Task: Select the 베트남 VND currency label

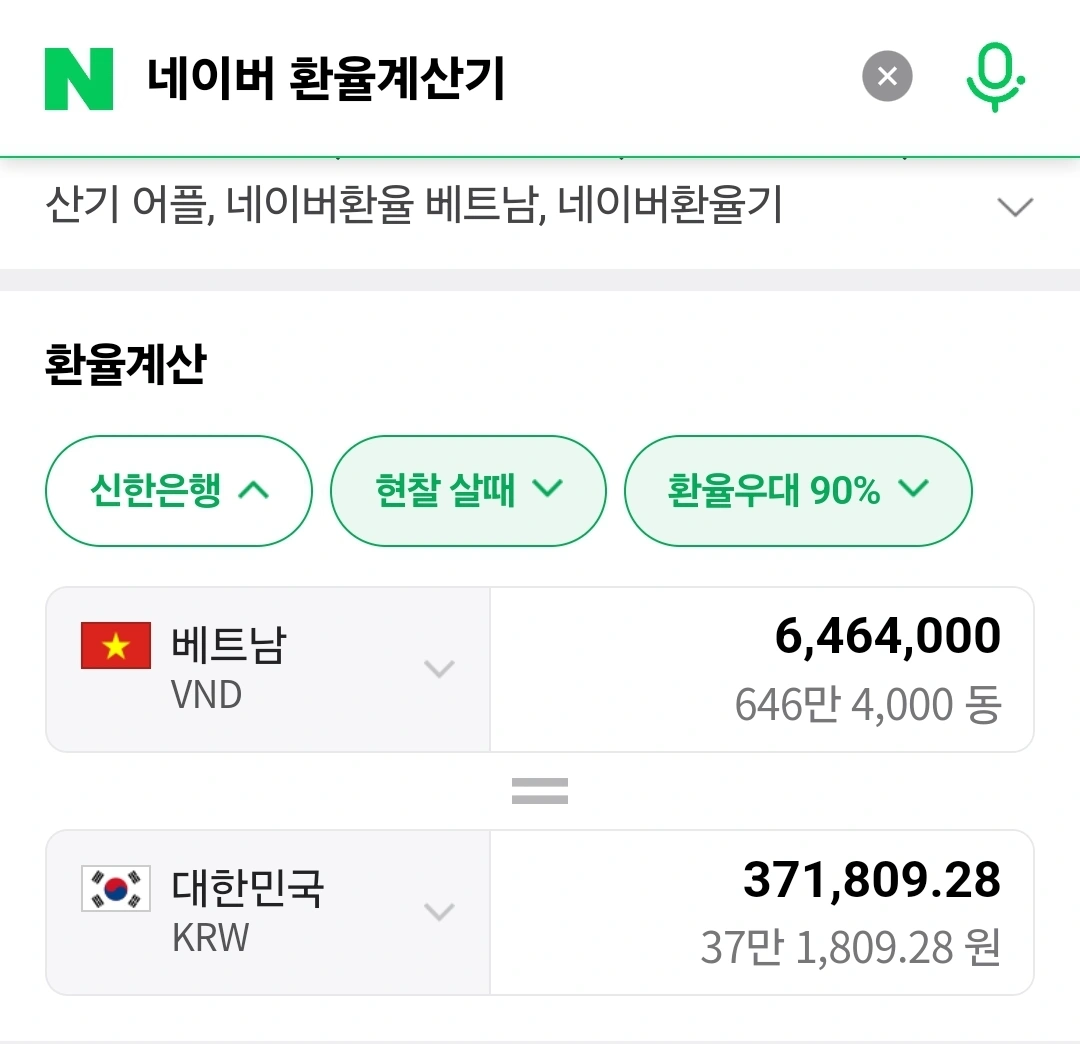Action: click(228, 667)
